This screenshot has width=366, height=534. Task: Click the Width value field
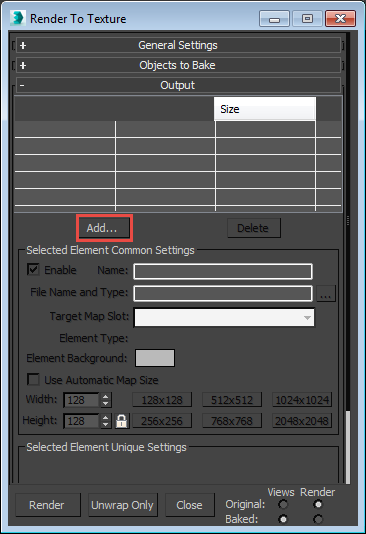pyautogui.click(x=81, y=400)
